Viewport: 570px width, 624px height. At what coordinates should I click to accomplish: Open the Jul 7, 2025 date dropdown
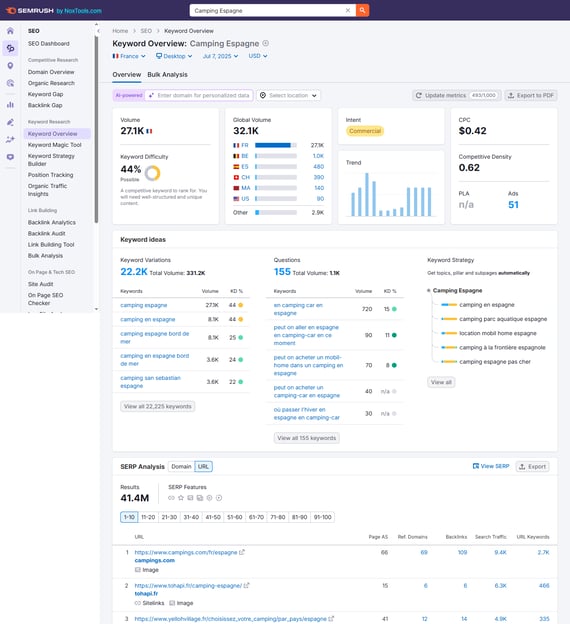click(221, 56)
